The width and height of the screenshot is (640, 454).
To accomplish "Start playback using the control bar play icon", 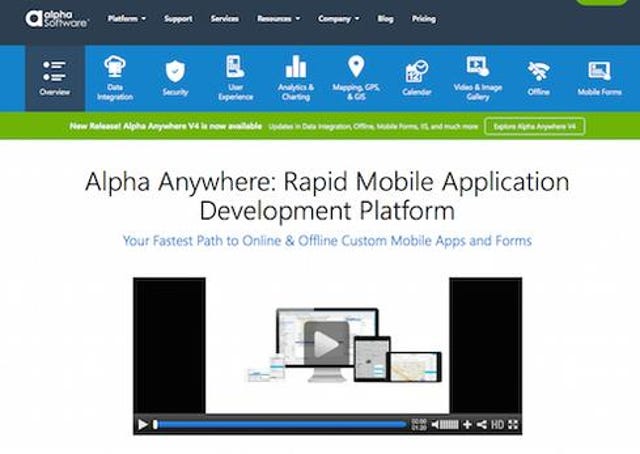I will (x=143, y=425).
